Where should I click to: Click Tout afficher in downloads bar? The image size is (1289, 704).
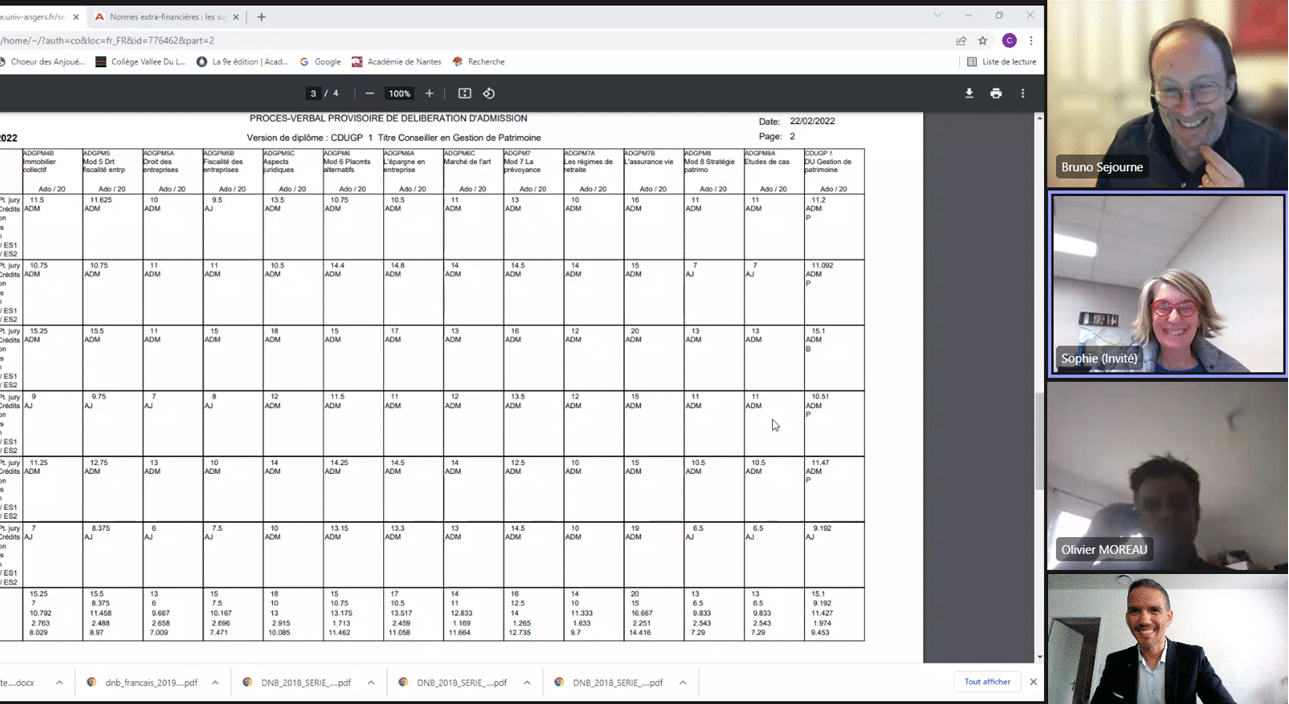tap(987, 682)
